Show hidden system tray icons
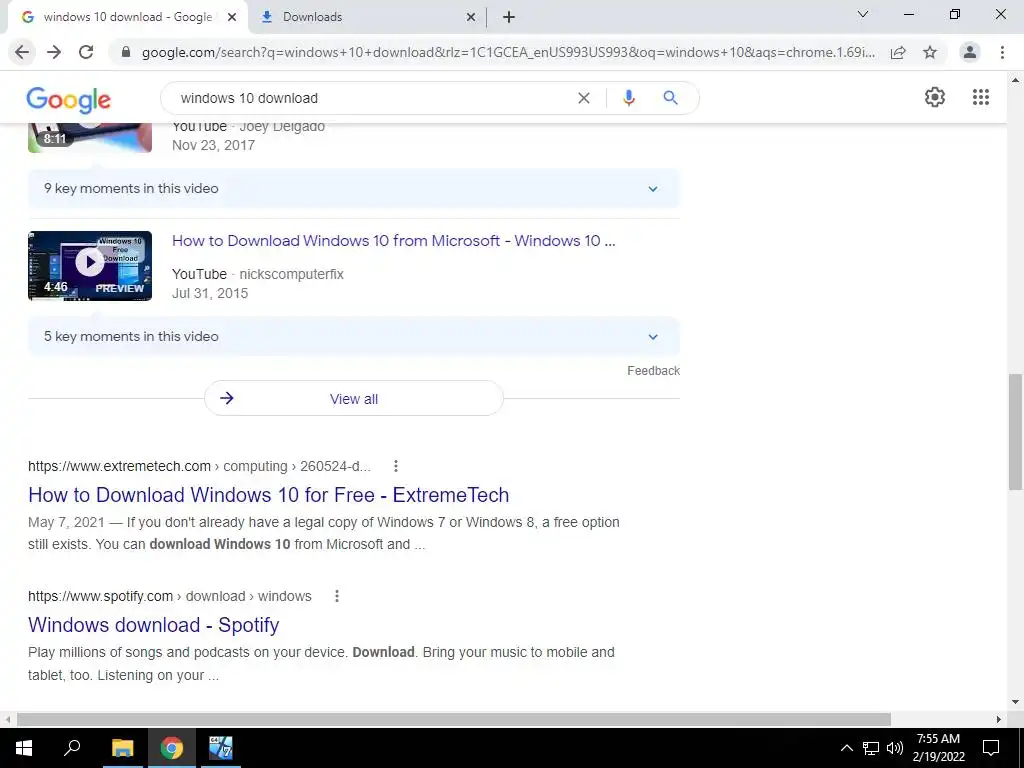Viewport: 1024px width, 768px height. coord(846,748)
